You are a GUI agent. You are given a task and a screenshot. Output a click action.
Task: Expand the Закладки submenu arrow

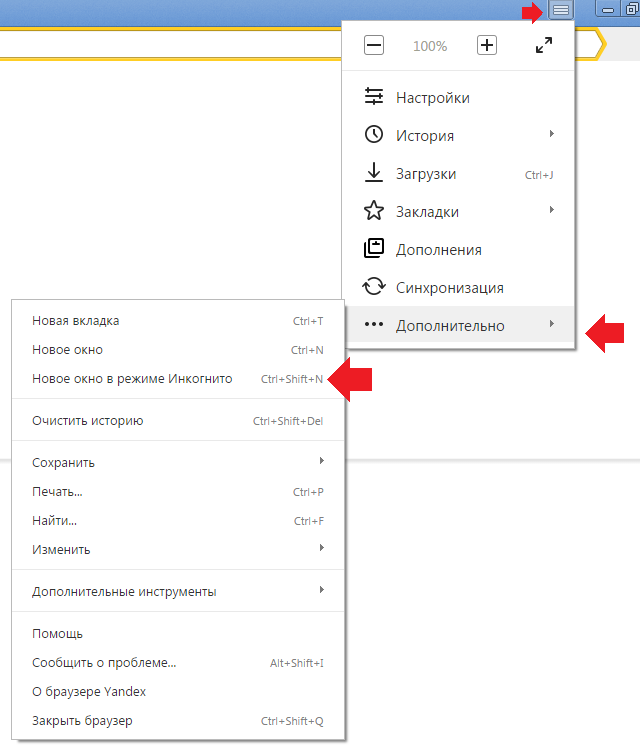pos(552,210)
